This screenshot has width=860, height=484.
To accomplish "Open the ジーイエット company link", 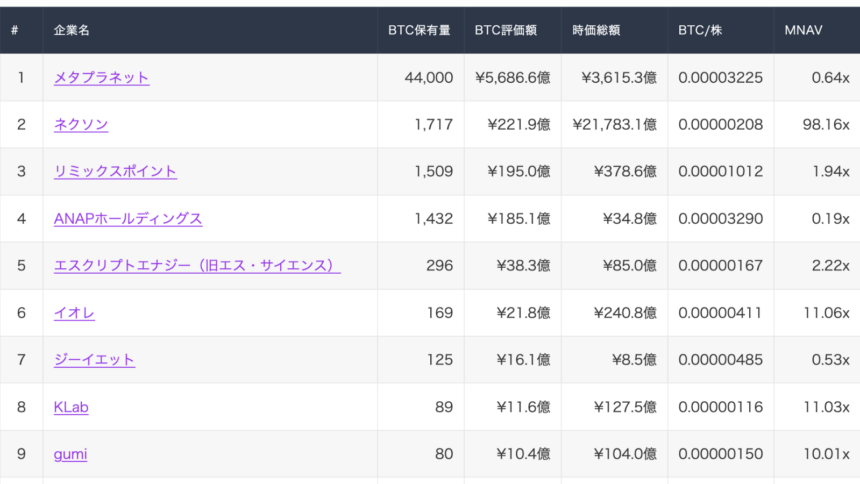I will click(x=94, y=359).
